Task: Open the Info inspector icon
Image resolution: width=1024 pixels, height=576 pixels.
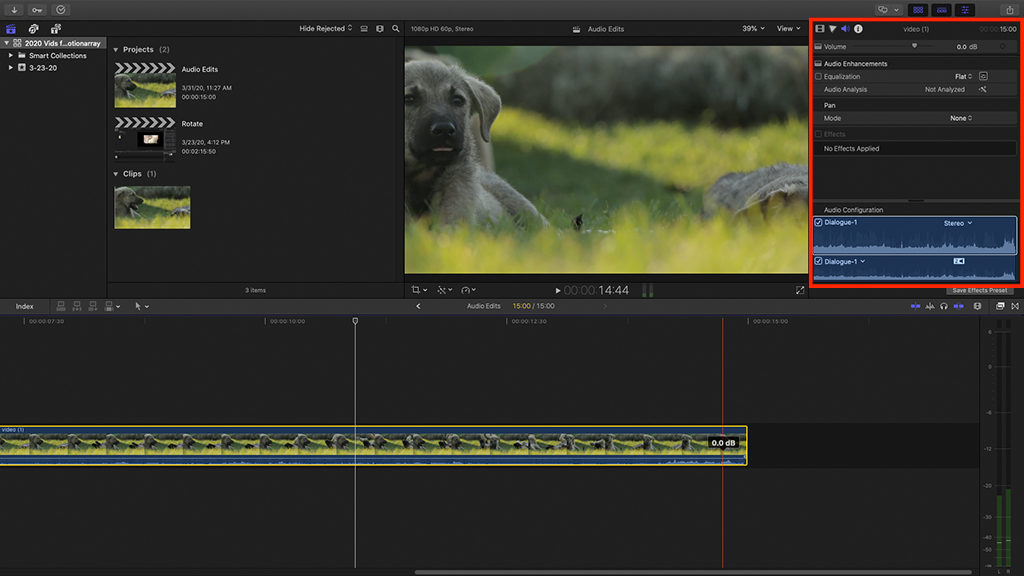Action: coord(858,29)
